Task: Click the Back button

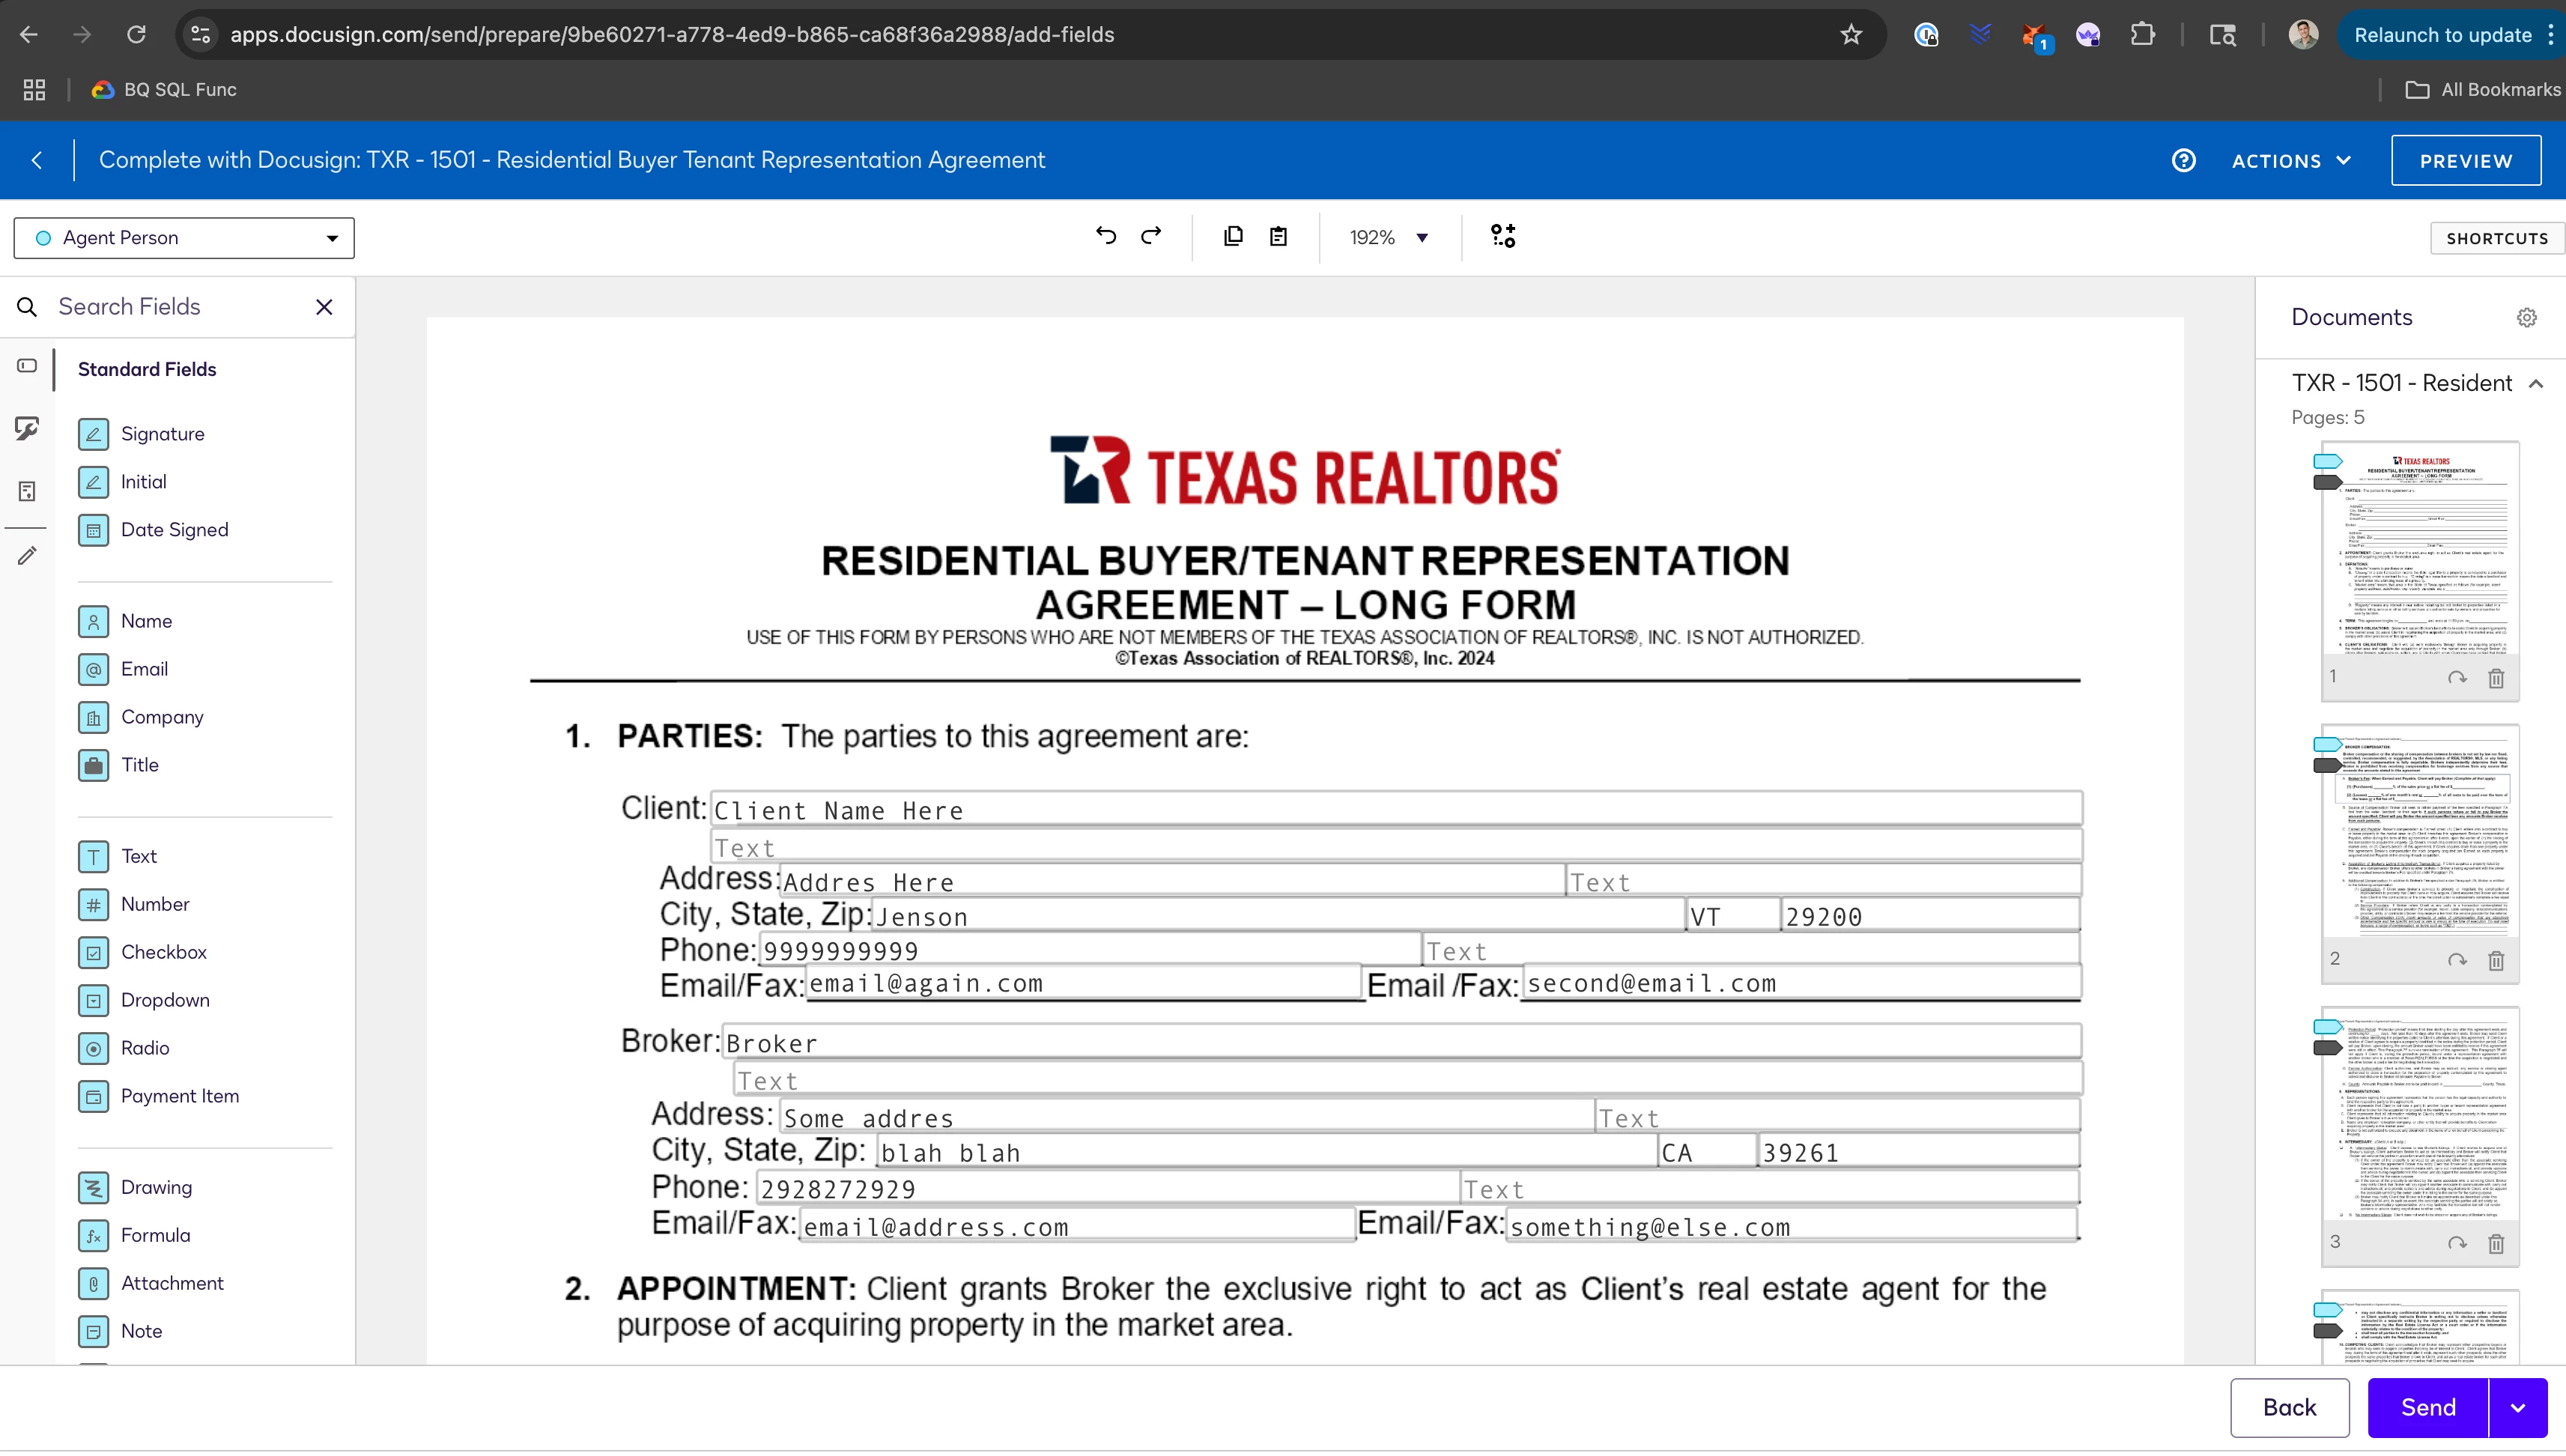Action: point(2289,1407)
